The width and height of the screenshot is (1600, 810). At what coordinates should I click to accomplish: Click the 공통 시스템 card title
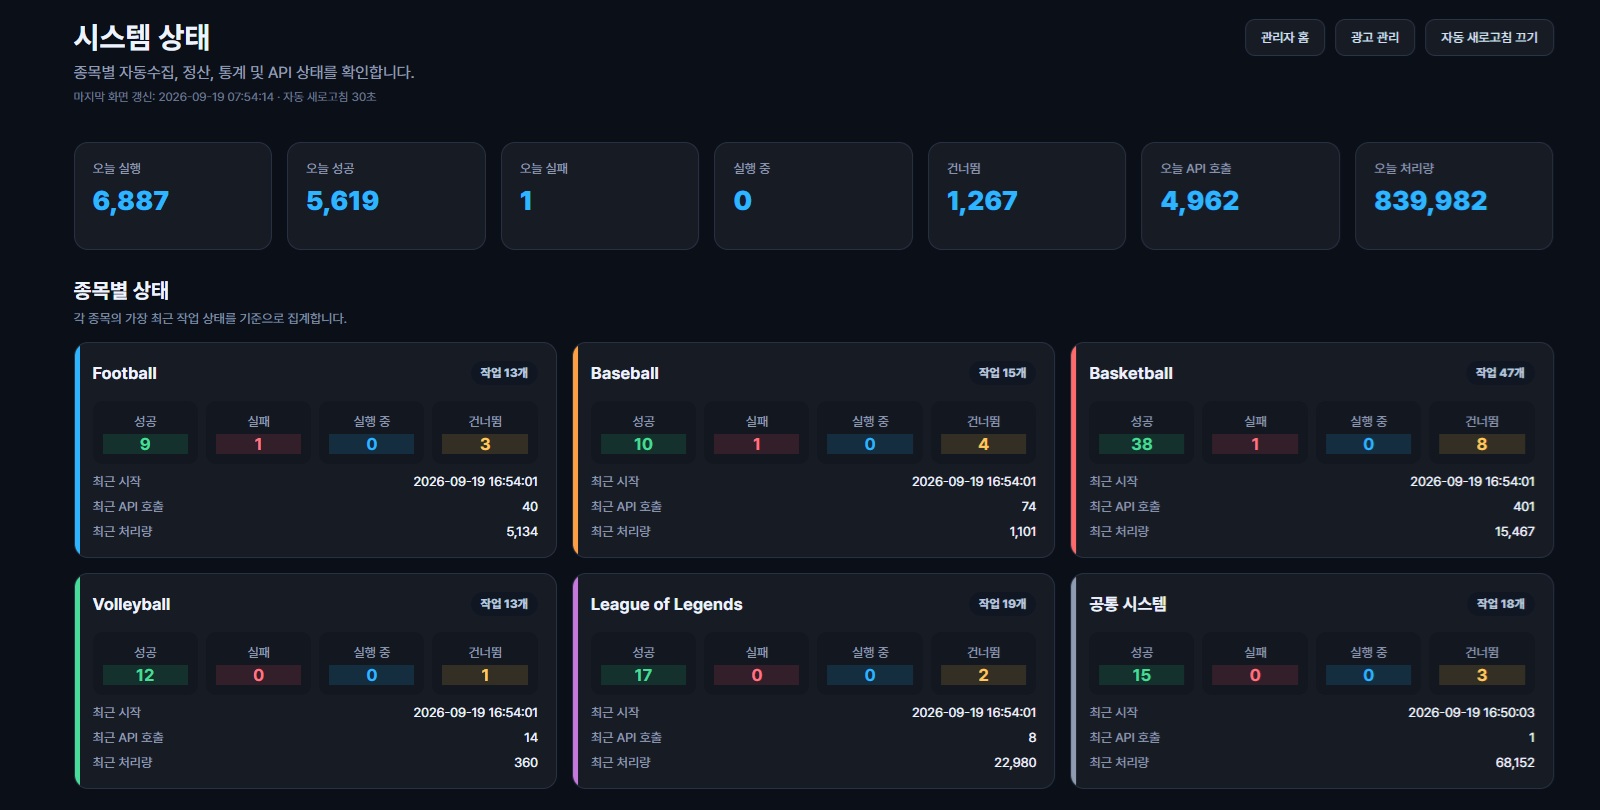tap(1127, 604)
